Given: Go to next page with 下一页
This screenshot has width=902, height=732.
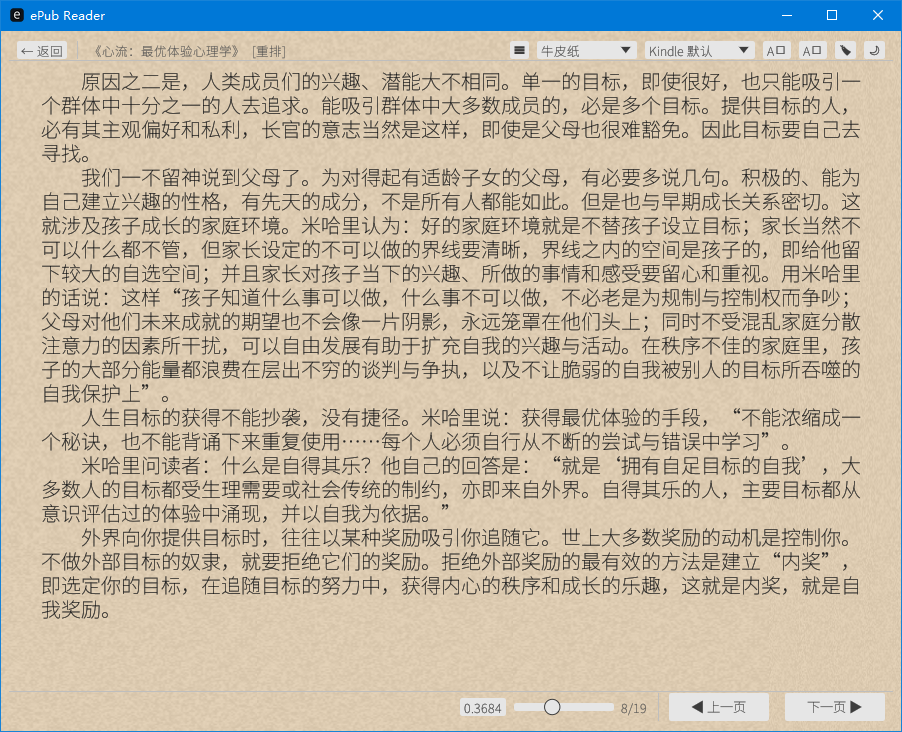Looking at the screenshot, I should tap(835, 707).
